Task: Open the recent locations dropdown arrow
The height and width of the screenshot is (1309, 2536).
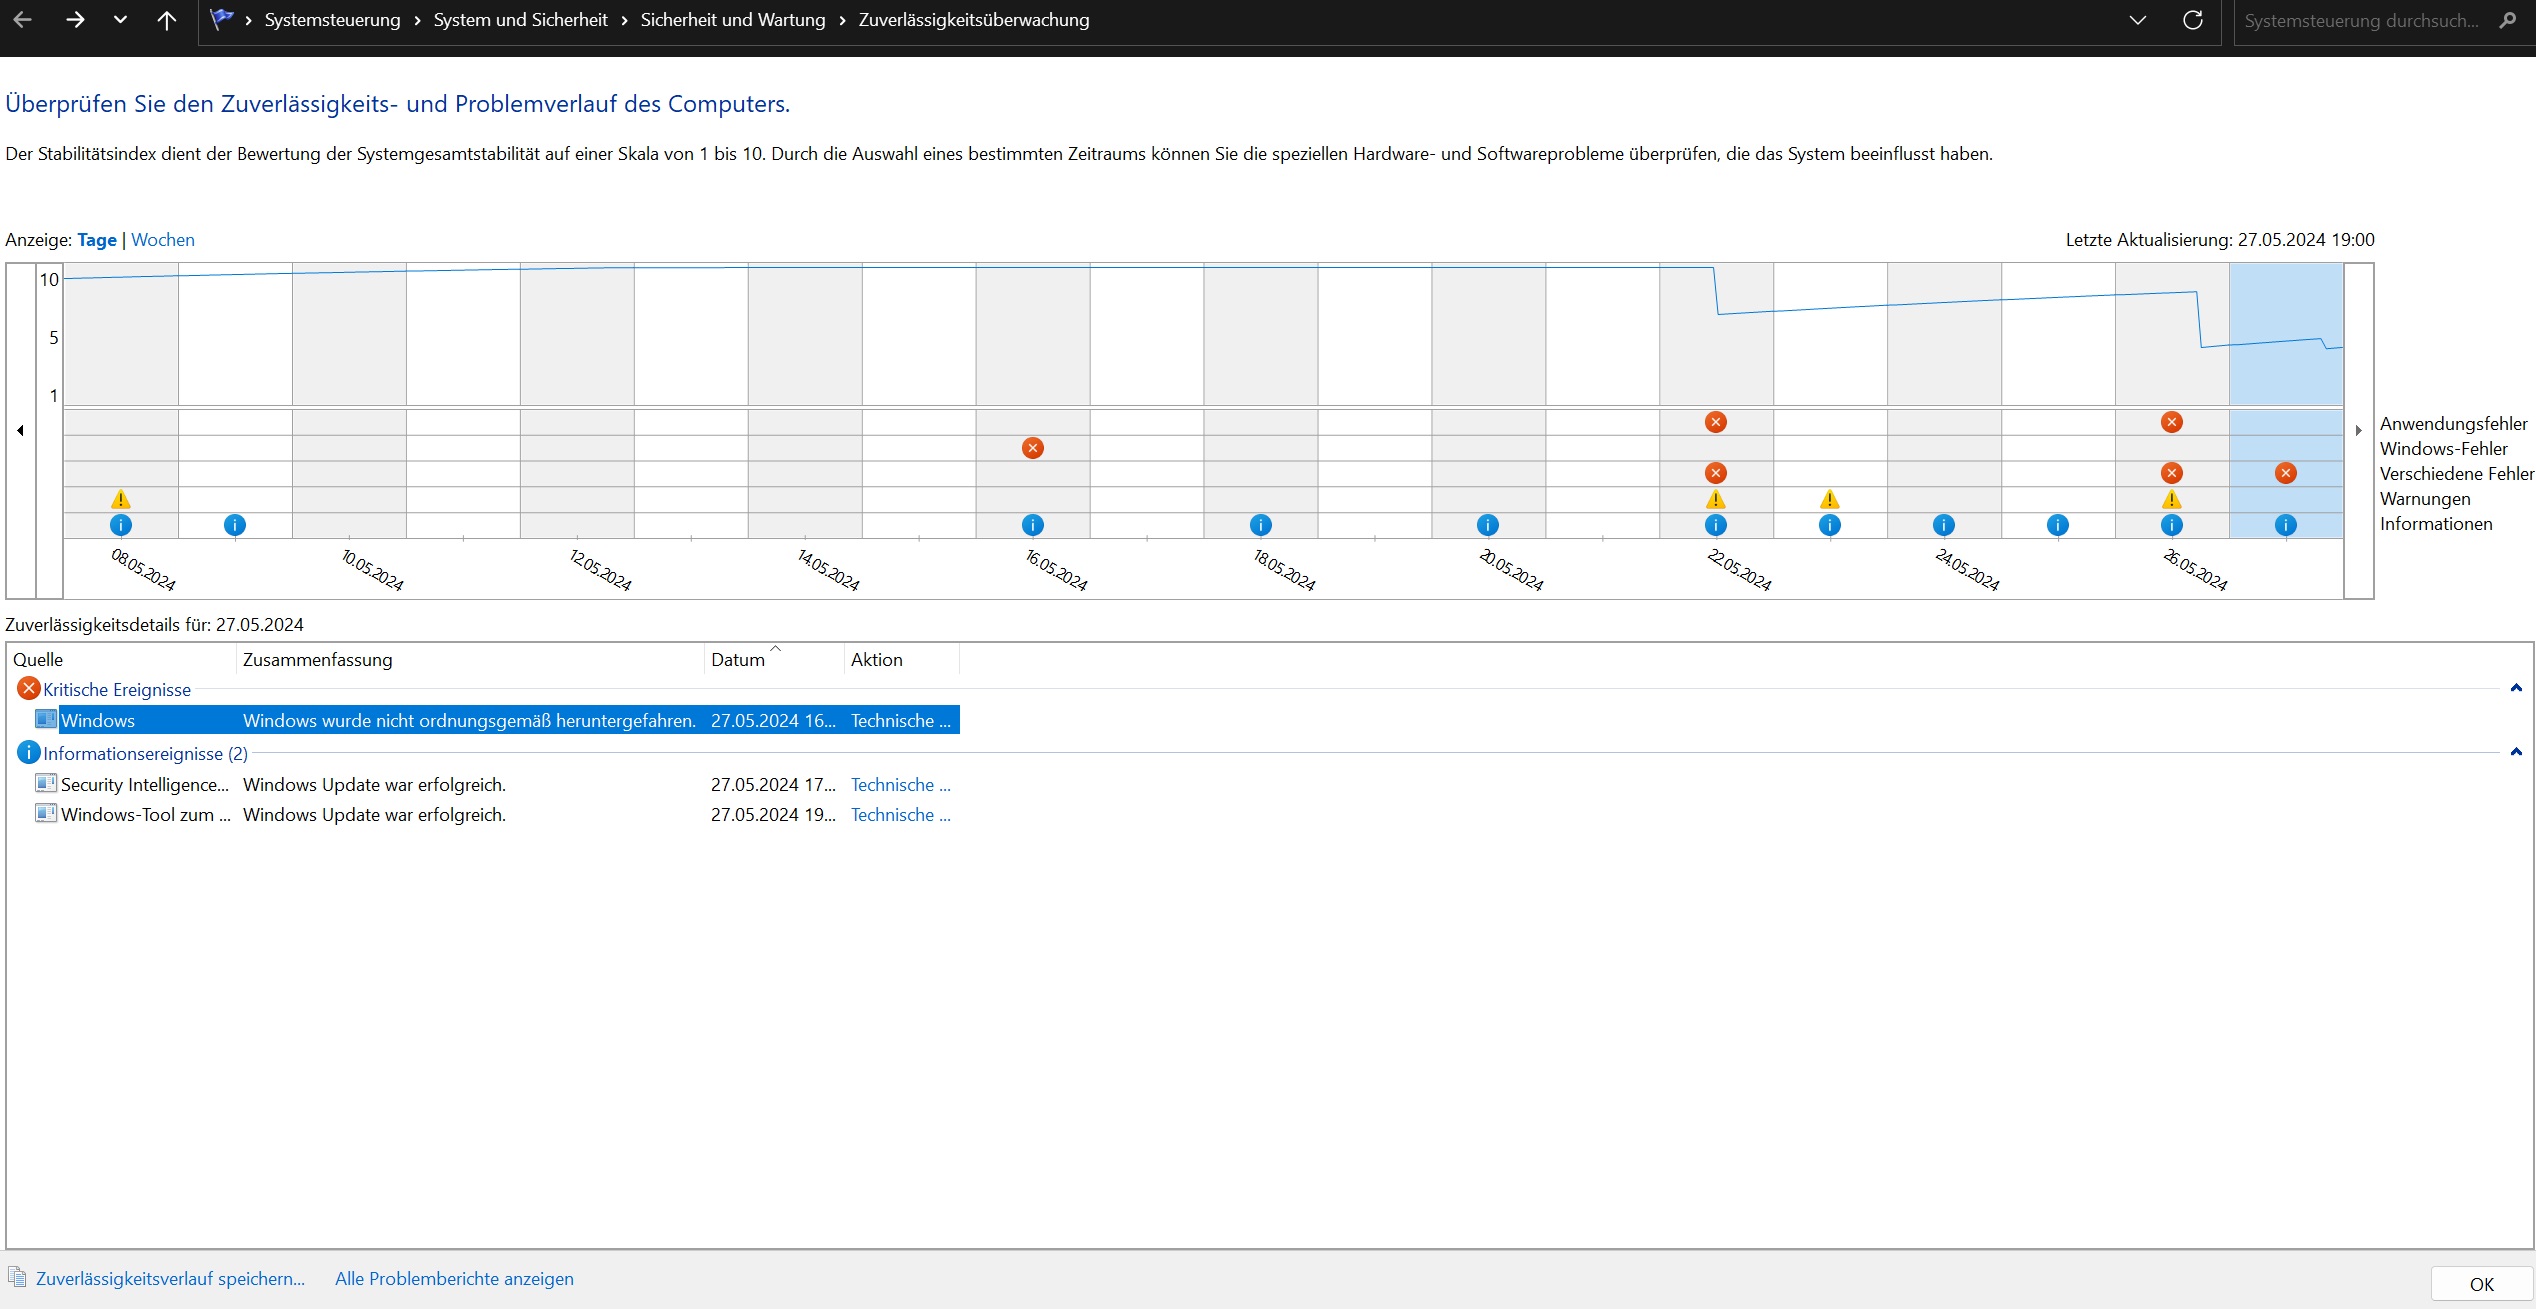Action: (120, 20)
